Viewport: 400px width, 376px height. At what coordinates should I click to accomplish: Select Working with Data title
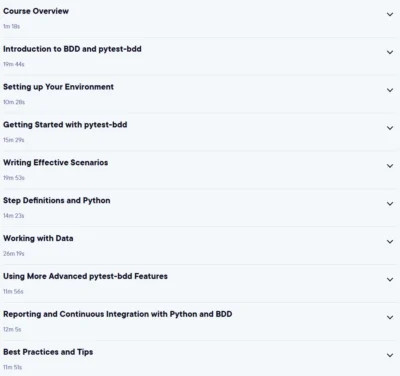(x=38, y=238)
